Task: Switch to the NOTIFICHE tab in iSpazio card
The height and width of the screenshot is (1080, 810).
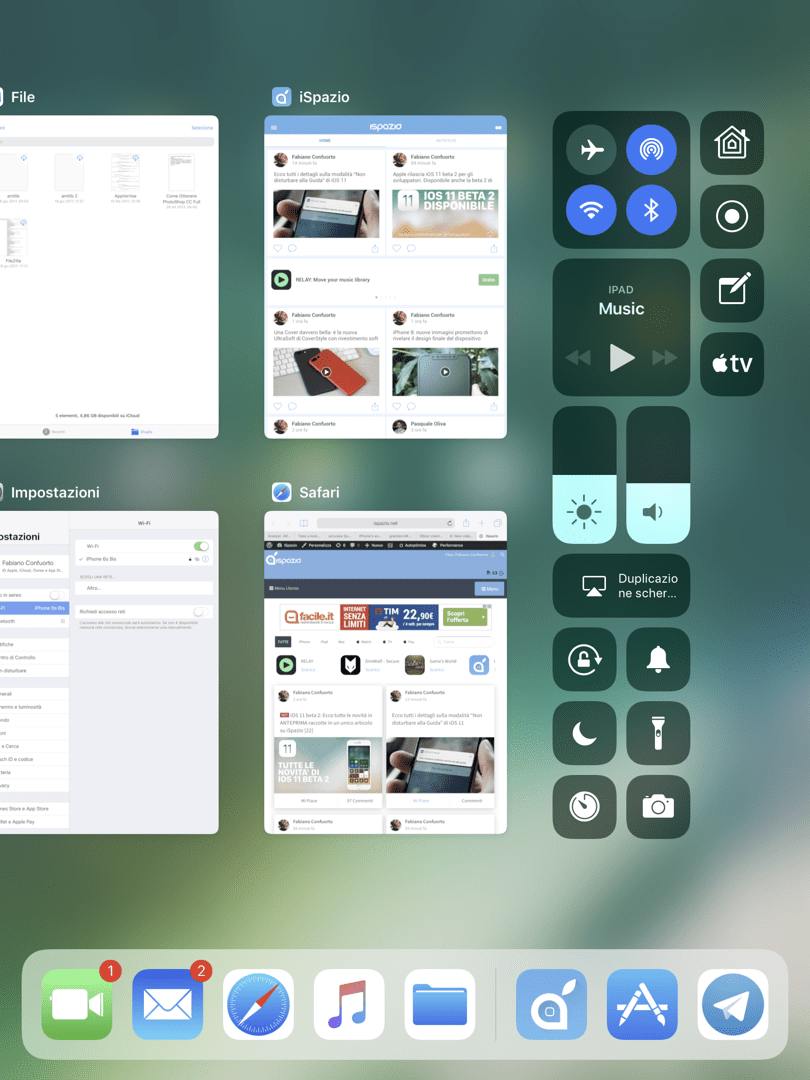Action: pos(446,141)
